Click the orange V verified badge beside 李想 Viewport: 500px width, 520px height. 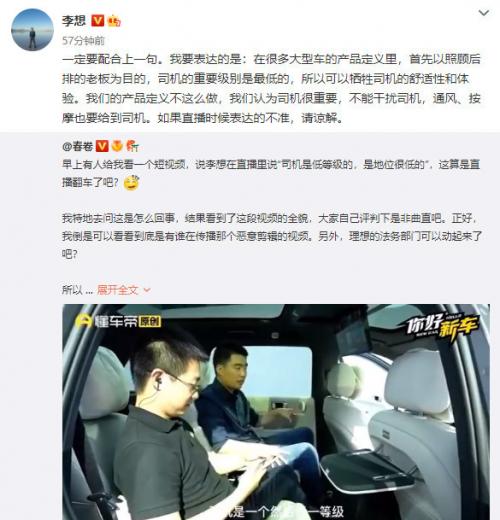coord(98,21)
